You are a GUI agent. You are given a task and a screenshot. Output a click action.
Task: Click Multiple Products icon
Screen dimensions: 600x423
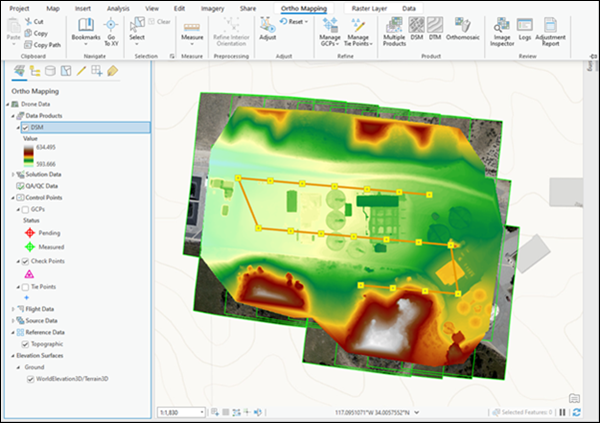click(x=394, y=25)
